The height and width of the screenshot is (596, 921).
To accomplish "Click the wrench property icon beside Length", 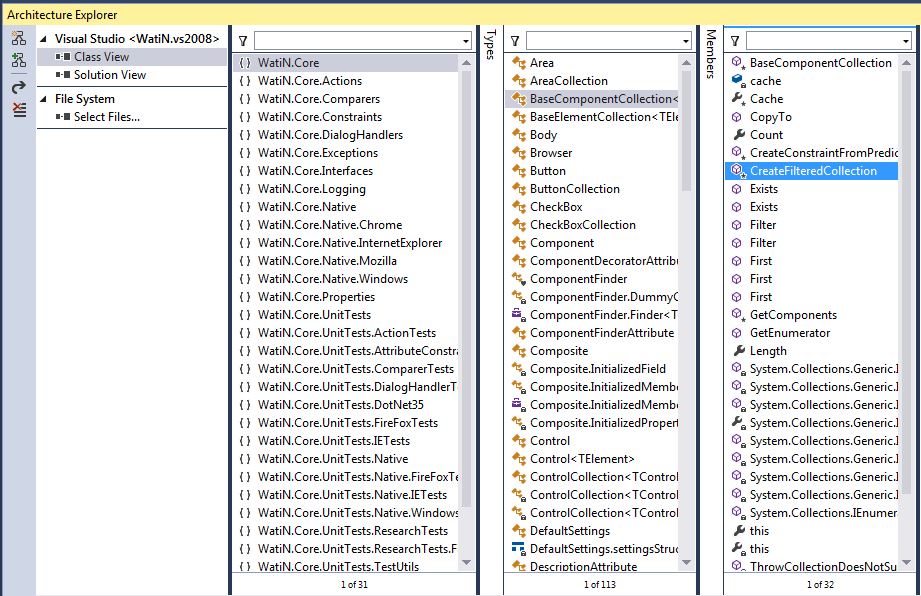I will 738,351.
